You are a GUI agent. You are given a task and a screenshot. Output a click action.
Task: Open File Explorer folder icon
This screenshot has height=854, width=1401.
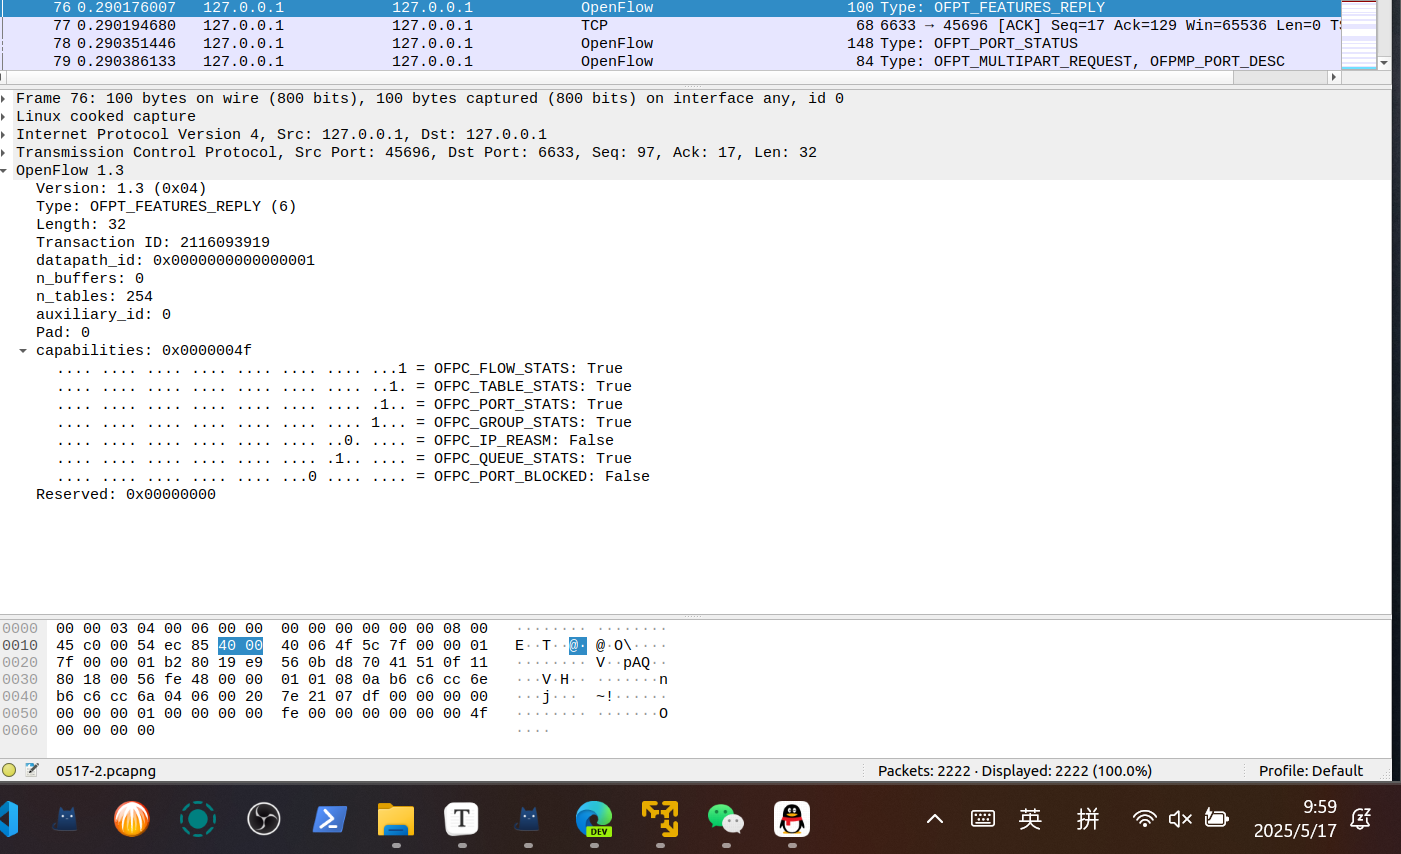point(396,819)
